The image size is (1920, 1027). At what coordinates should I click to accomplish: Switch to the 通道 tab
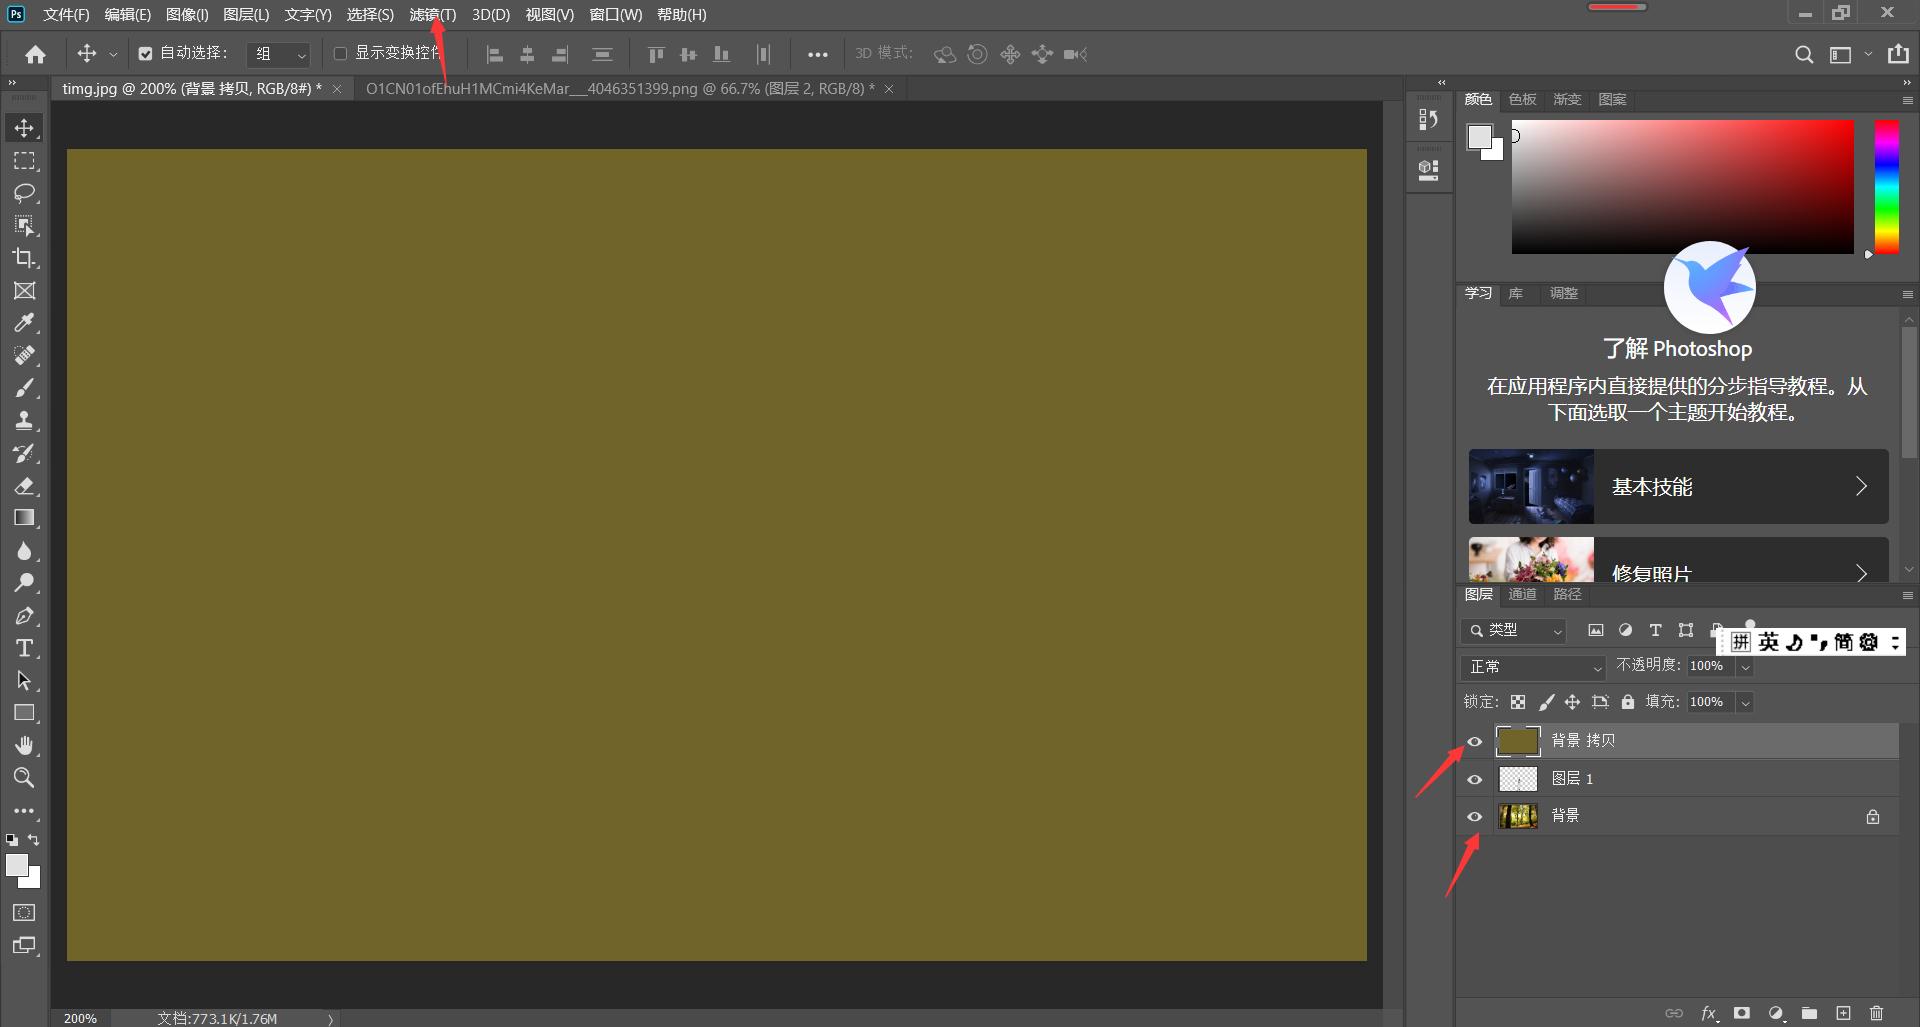(1522, 594)
